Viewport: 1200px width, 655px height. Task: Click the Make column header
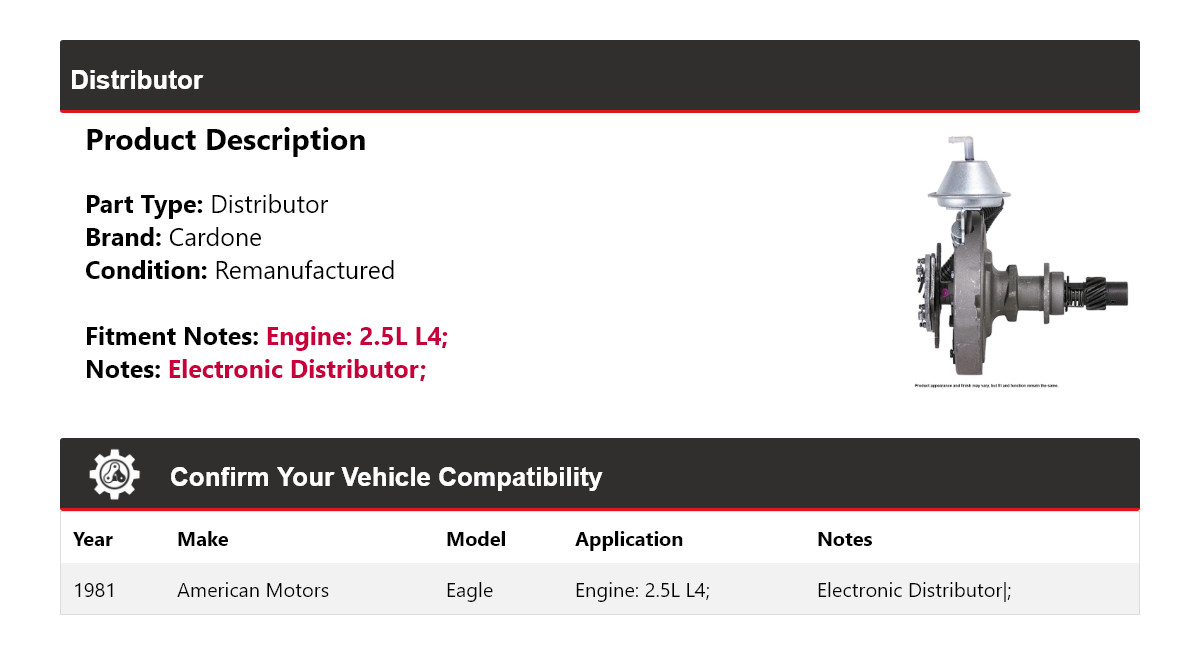click(x=202, y=540)
